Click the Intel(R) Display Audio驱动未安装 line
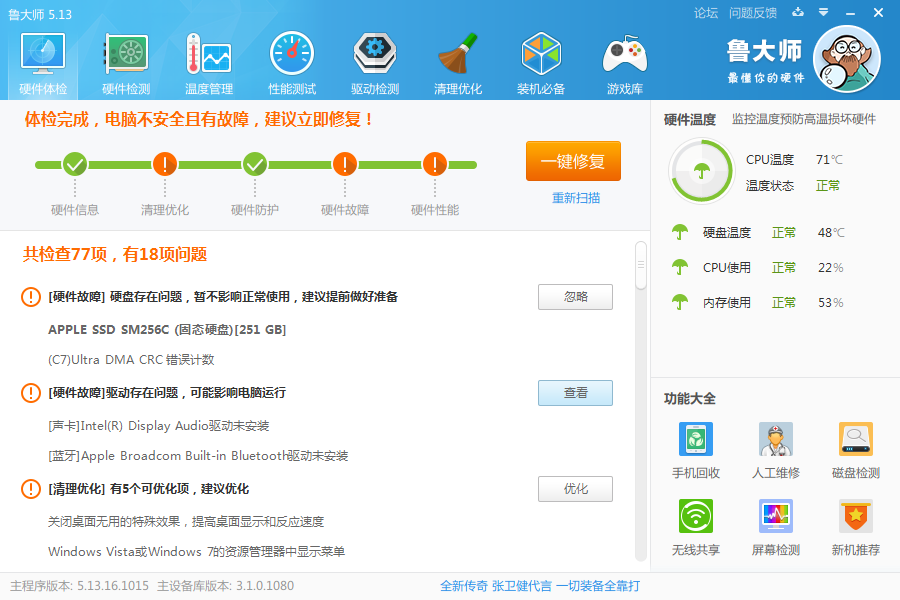The height and width of the screenshot is (600, 900). pyautogui.click(x=158, y=425)
